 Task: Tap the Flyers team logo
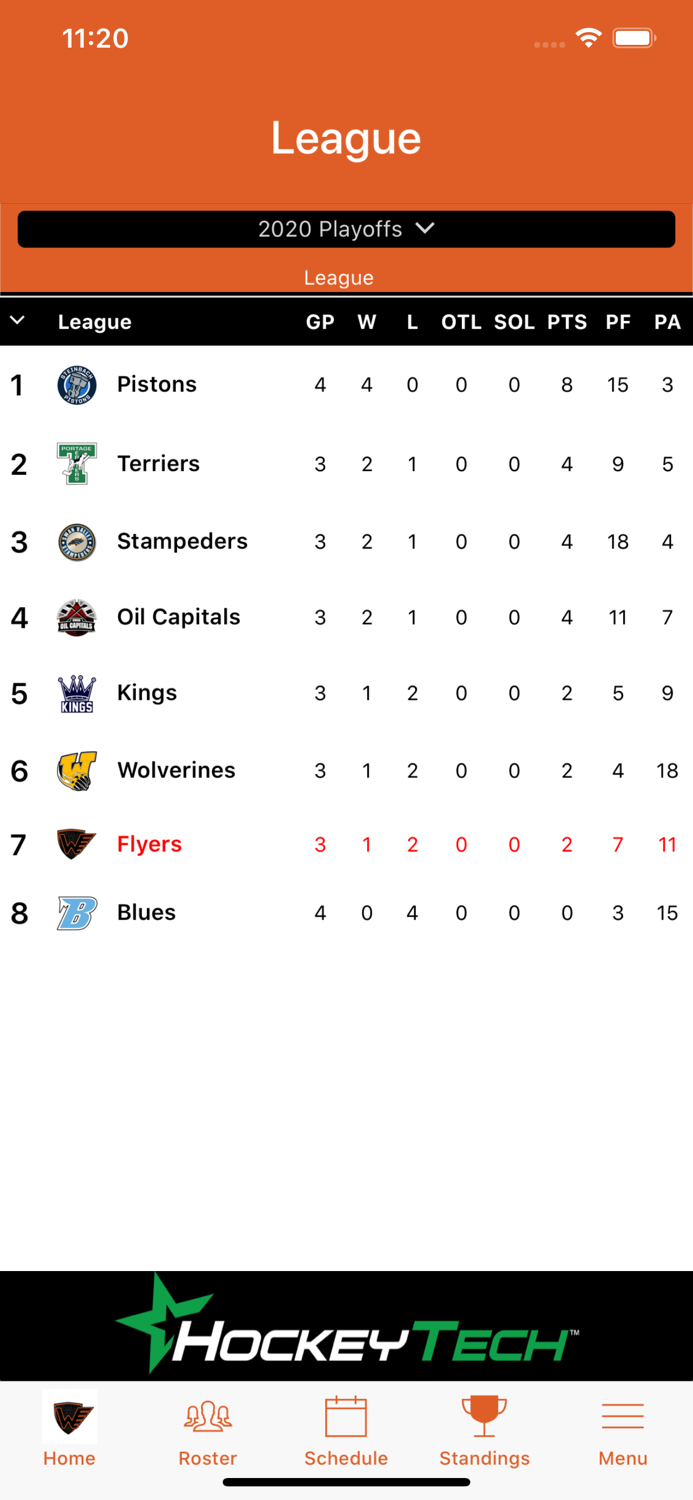tap(76, 844)
